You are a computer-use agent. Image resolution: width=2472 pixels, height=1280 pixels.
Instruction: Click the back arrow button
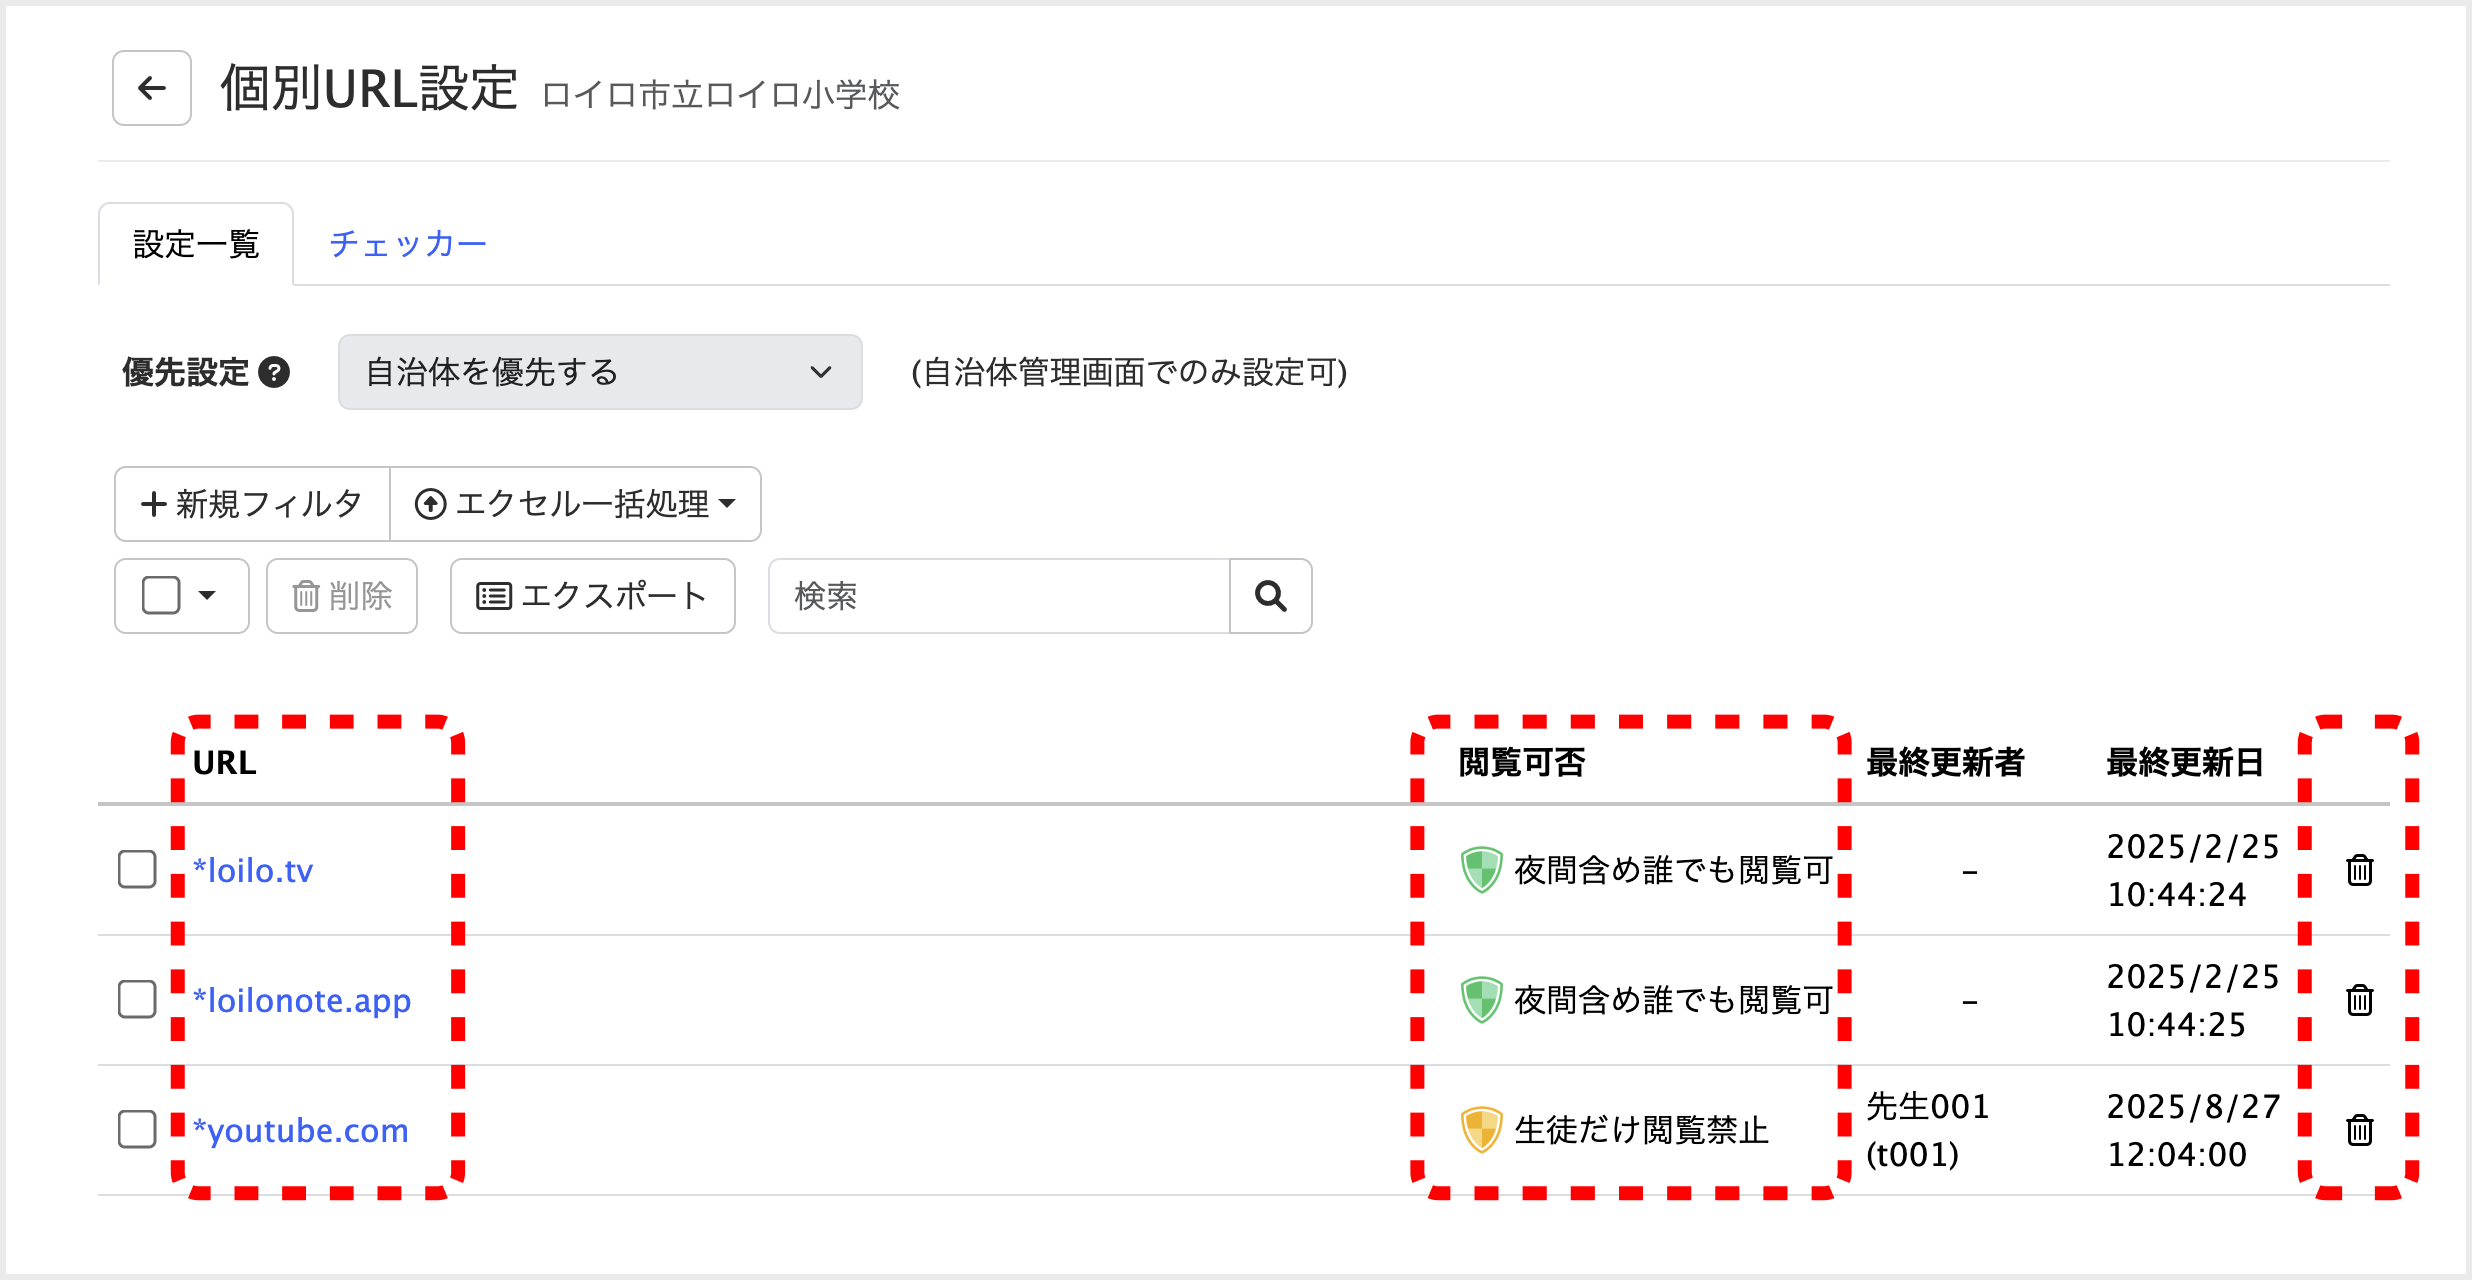point(151,88)
